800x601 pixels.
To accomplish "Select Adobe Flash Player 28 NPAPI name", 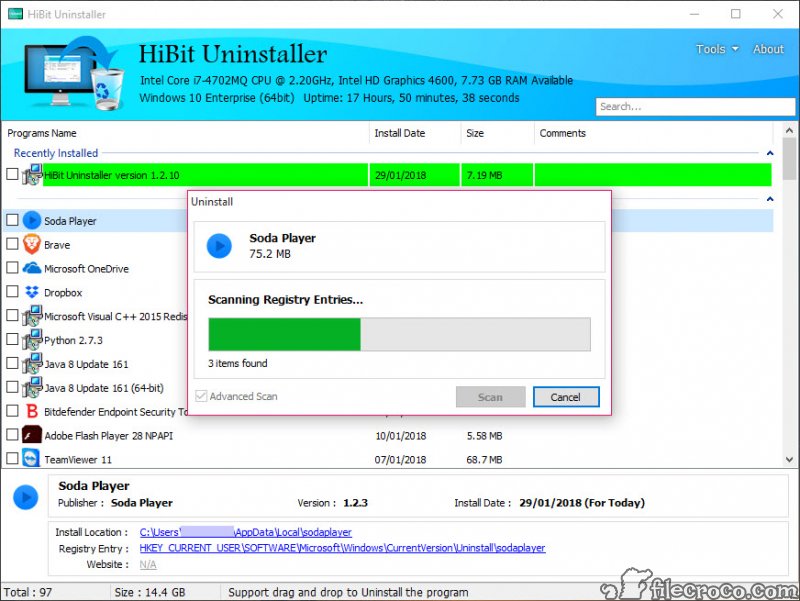I will [109, 436].
